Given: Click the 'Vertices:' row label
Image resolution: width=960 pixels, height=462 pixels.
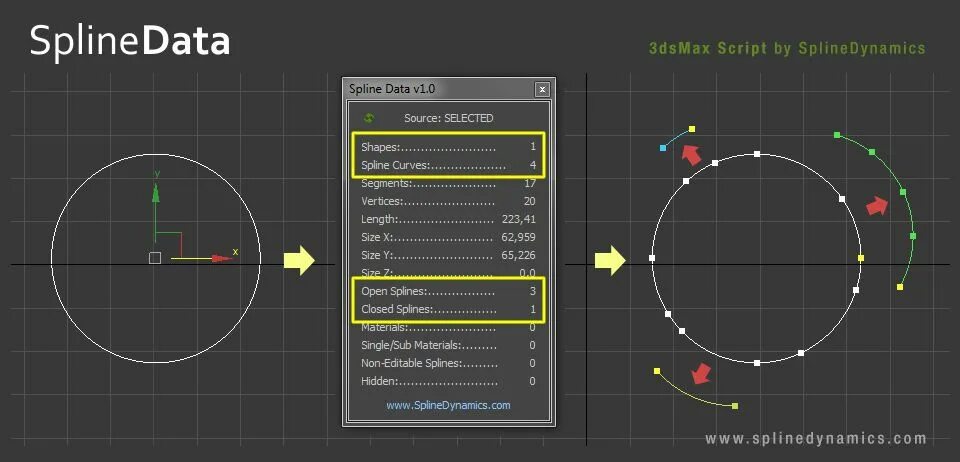Looking at the screenshot, I should coord(382,201).
